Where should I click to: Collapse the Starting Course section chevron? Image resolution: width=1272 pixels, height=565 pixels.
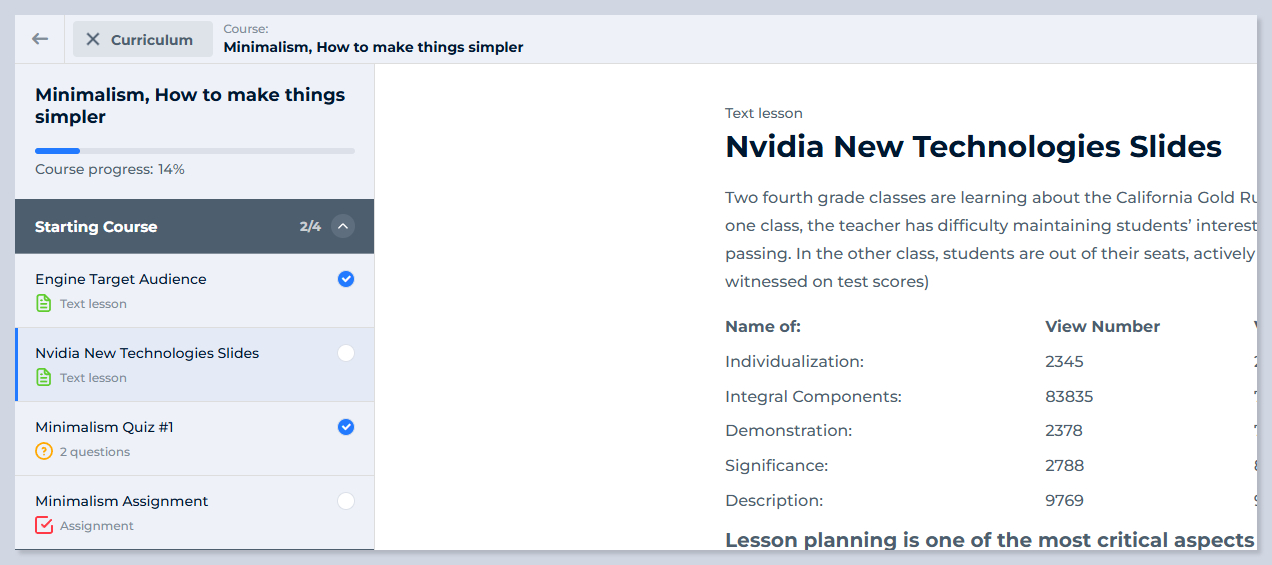343,226
